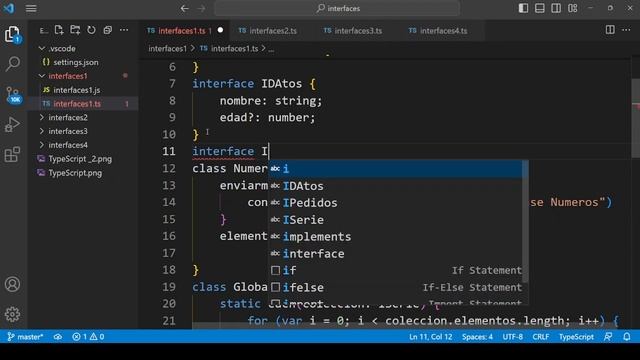Click the command center search box

[338, 8]
